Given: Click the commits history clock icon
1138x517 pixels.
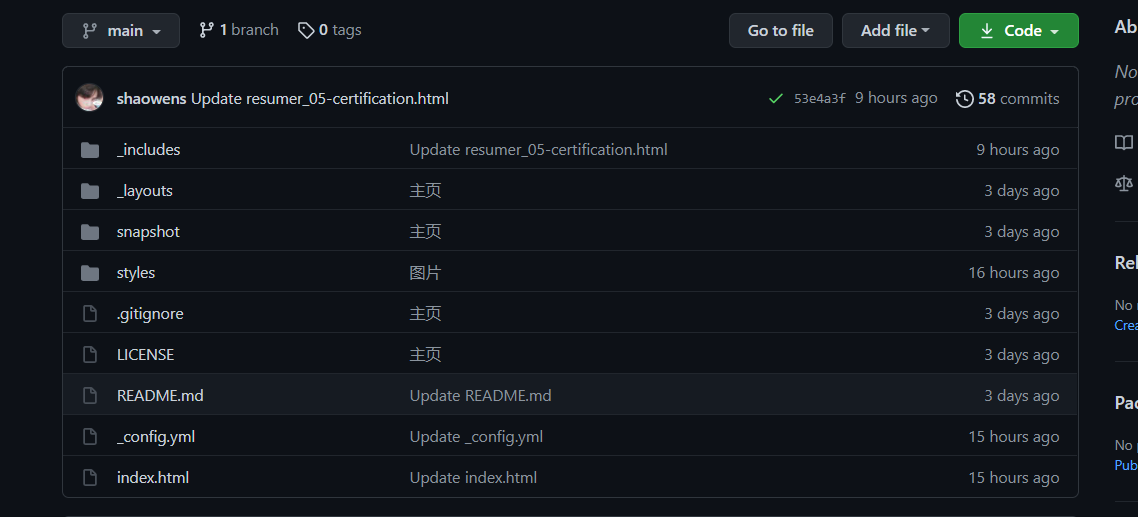Looking at the screenshot, I should [965, 99].
